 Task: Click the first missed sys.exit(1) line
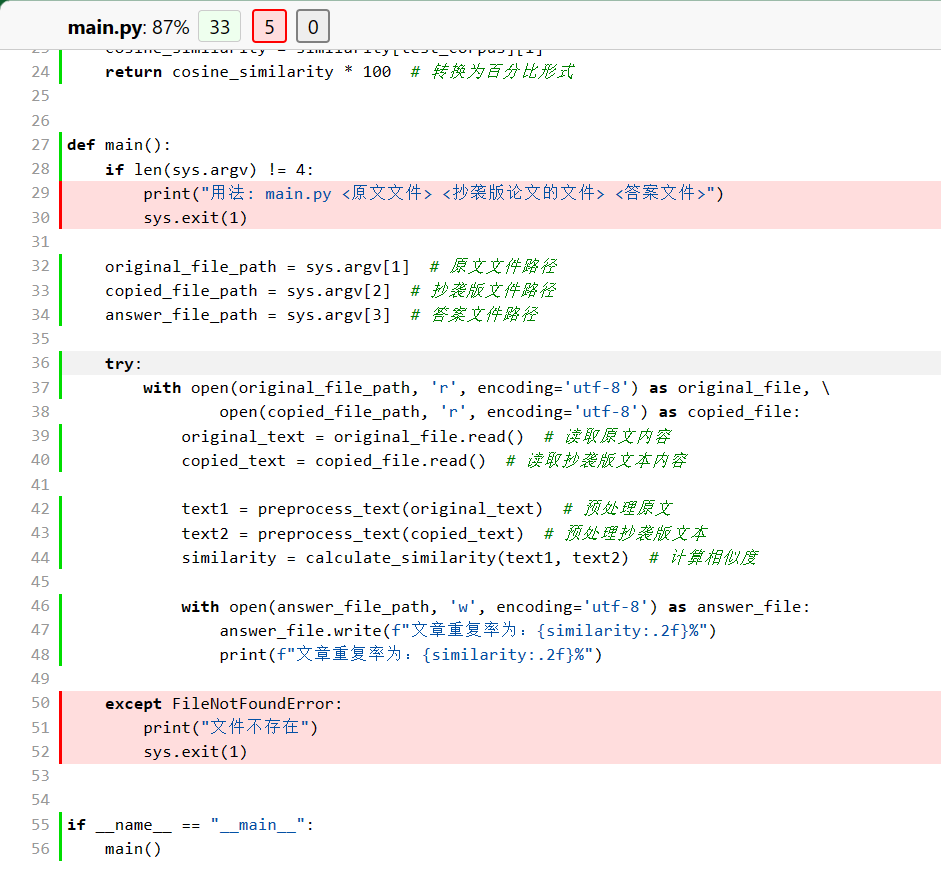(x=195, y=218)
